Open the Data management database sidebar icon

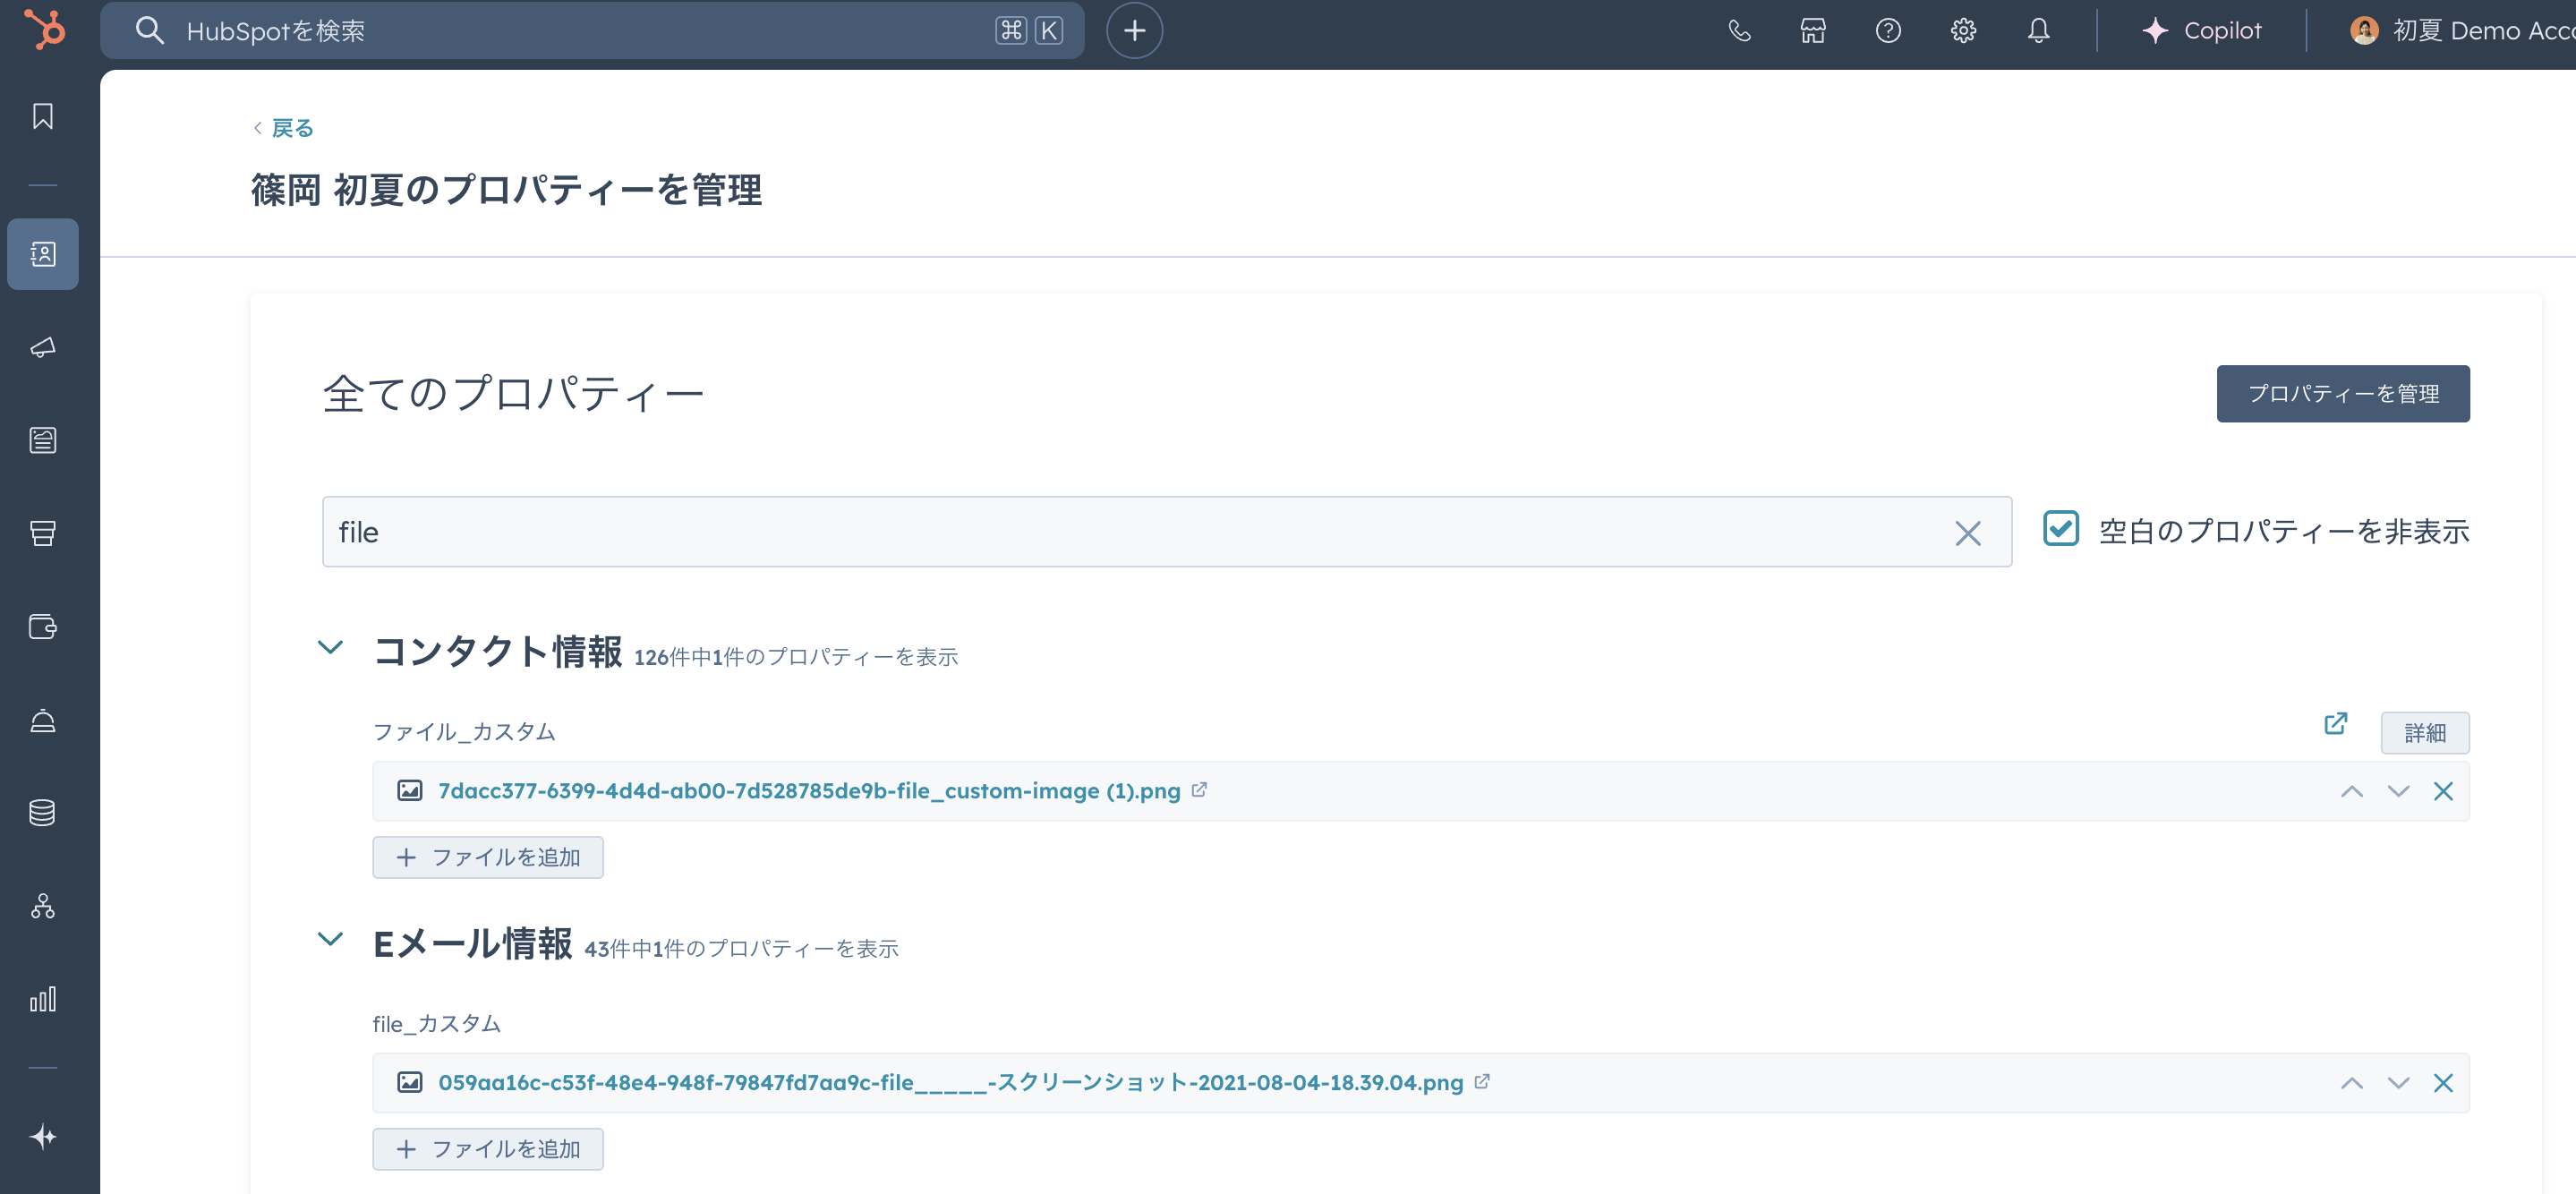tap(43, 813)
